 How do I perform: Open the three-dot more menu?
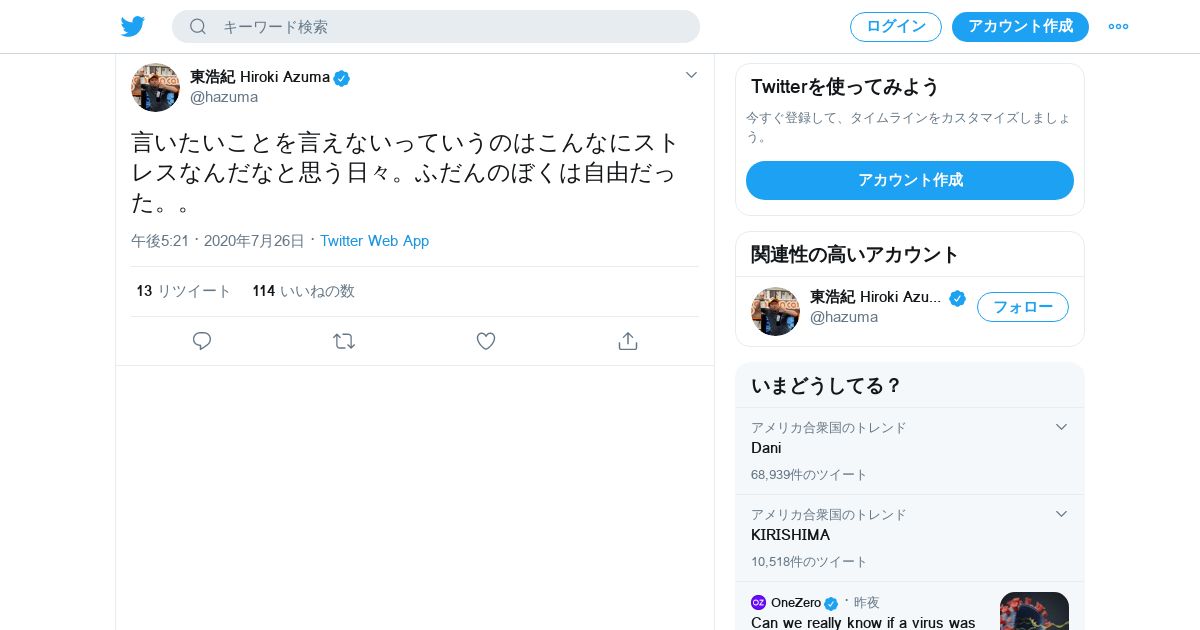point(1118,26)
